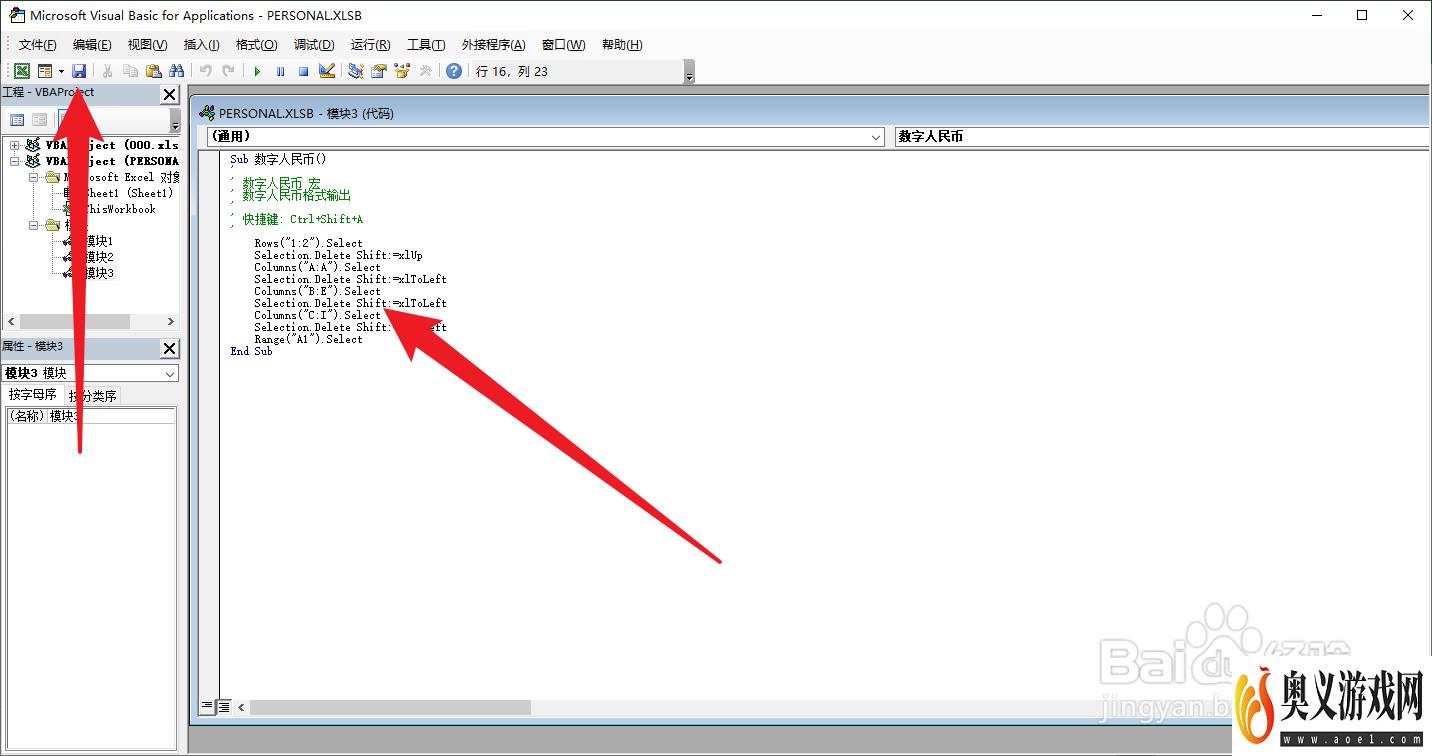
Task: Open Toolbox icon with wrench and hammer
Action: click(x=425, y=71)
